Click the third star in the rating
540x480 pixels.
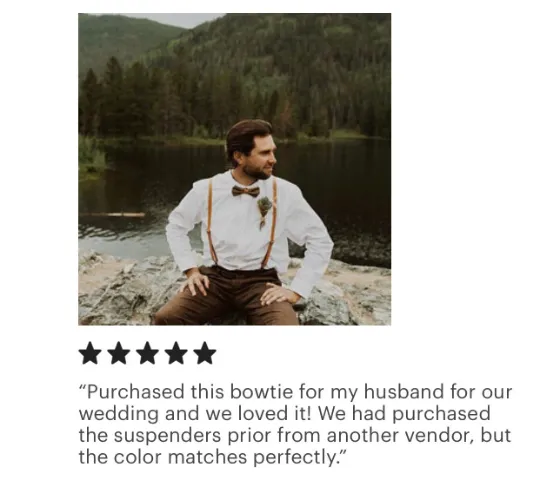coord(147,353)
